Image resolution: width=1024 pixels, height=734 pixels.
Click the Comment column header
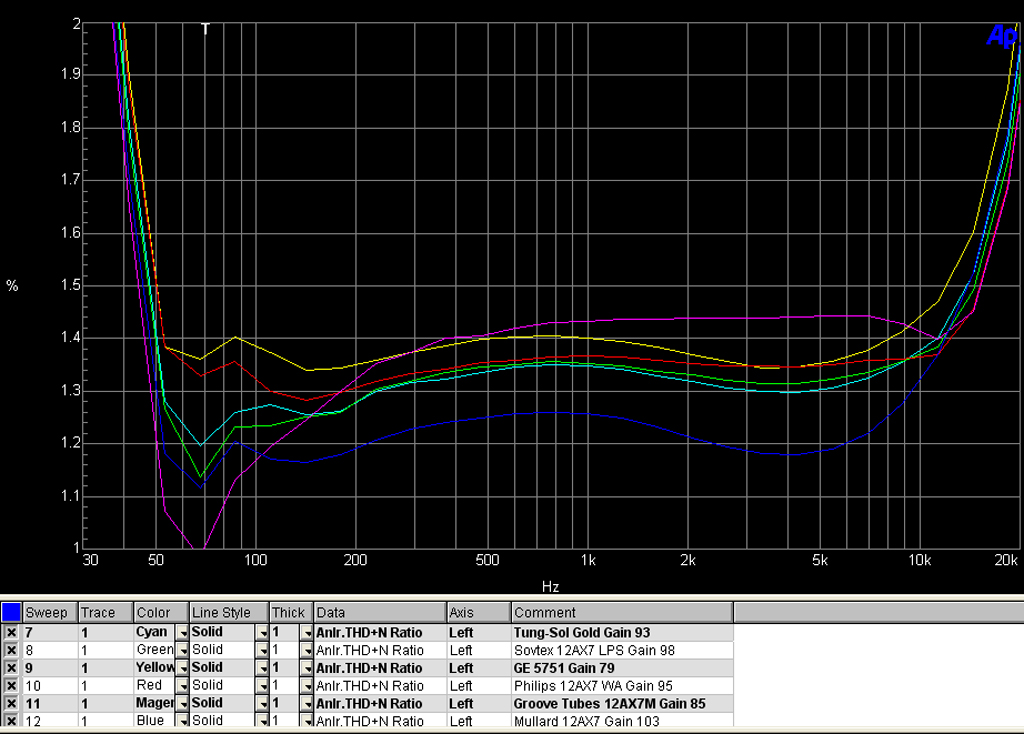pyautogui.click(x=622, y=613)
